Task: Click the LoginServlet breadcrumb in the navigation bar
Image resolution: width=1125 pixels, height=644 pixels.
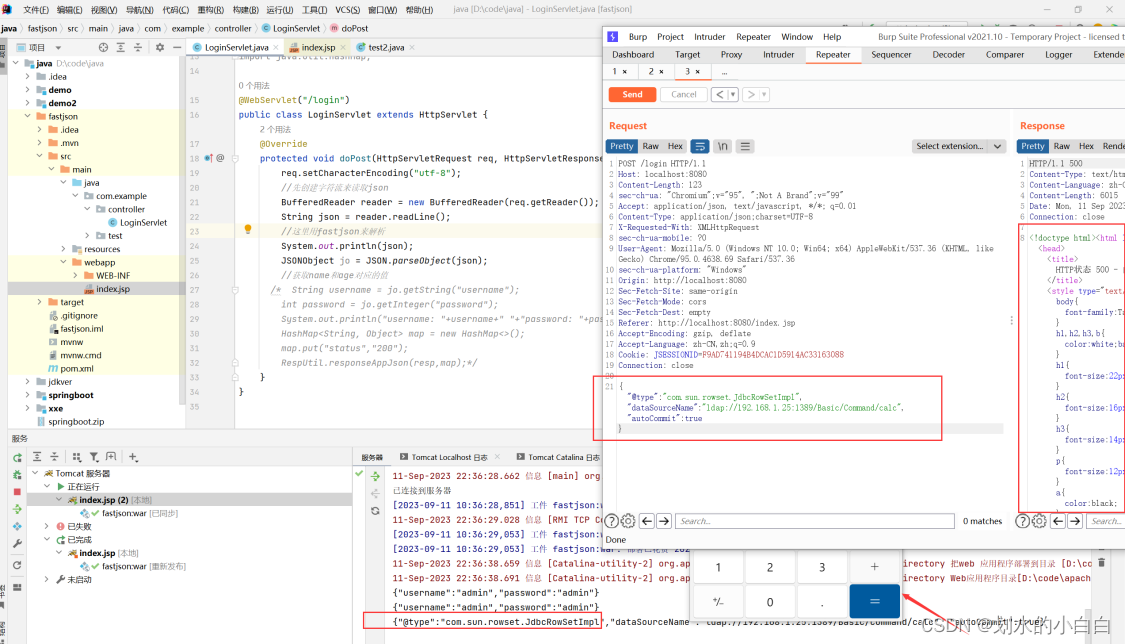Action: [x=291, y=29]
